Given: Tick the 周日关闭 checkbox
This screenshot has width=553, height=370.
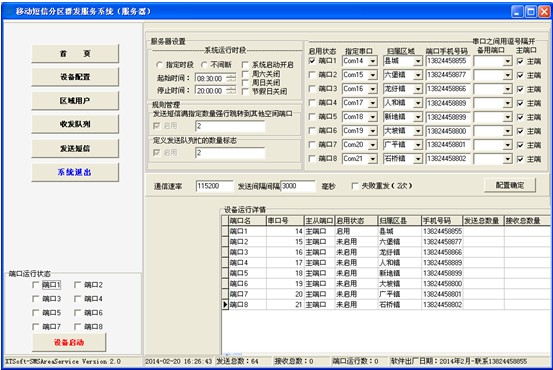Looking at the screenshot, I should coord(245,83).
